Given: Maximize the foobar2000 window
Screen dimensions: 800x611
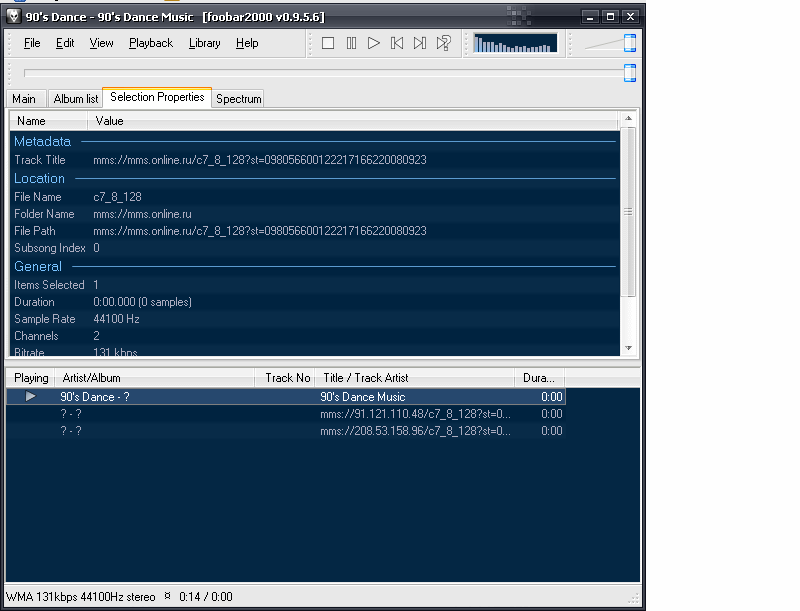Looking at the screenshot, I should pos(610,17).
